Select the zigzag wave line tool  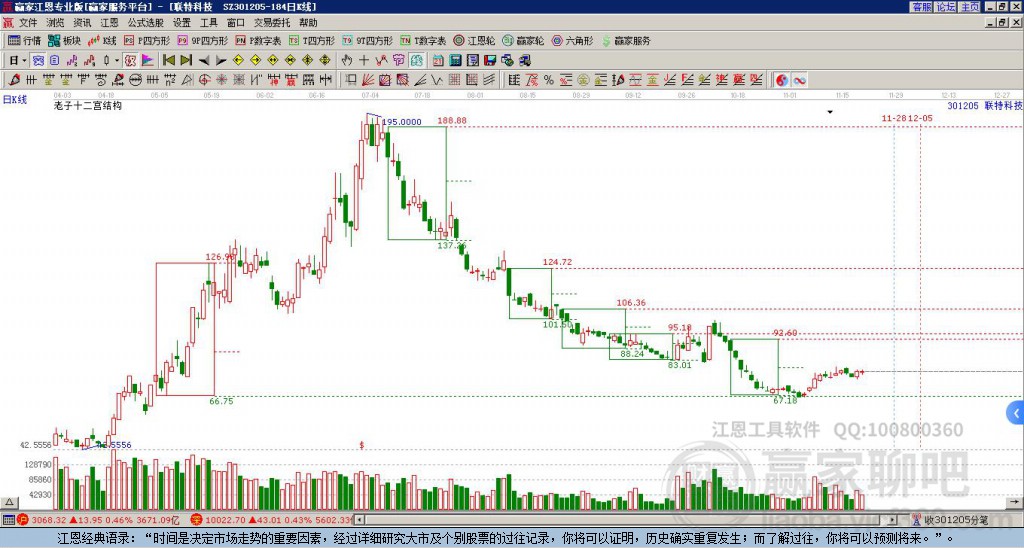click(436, 80)
